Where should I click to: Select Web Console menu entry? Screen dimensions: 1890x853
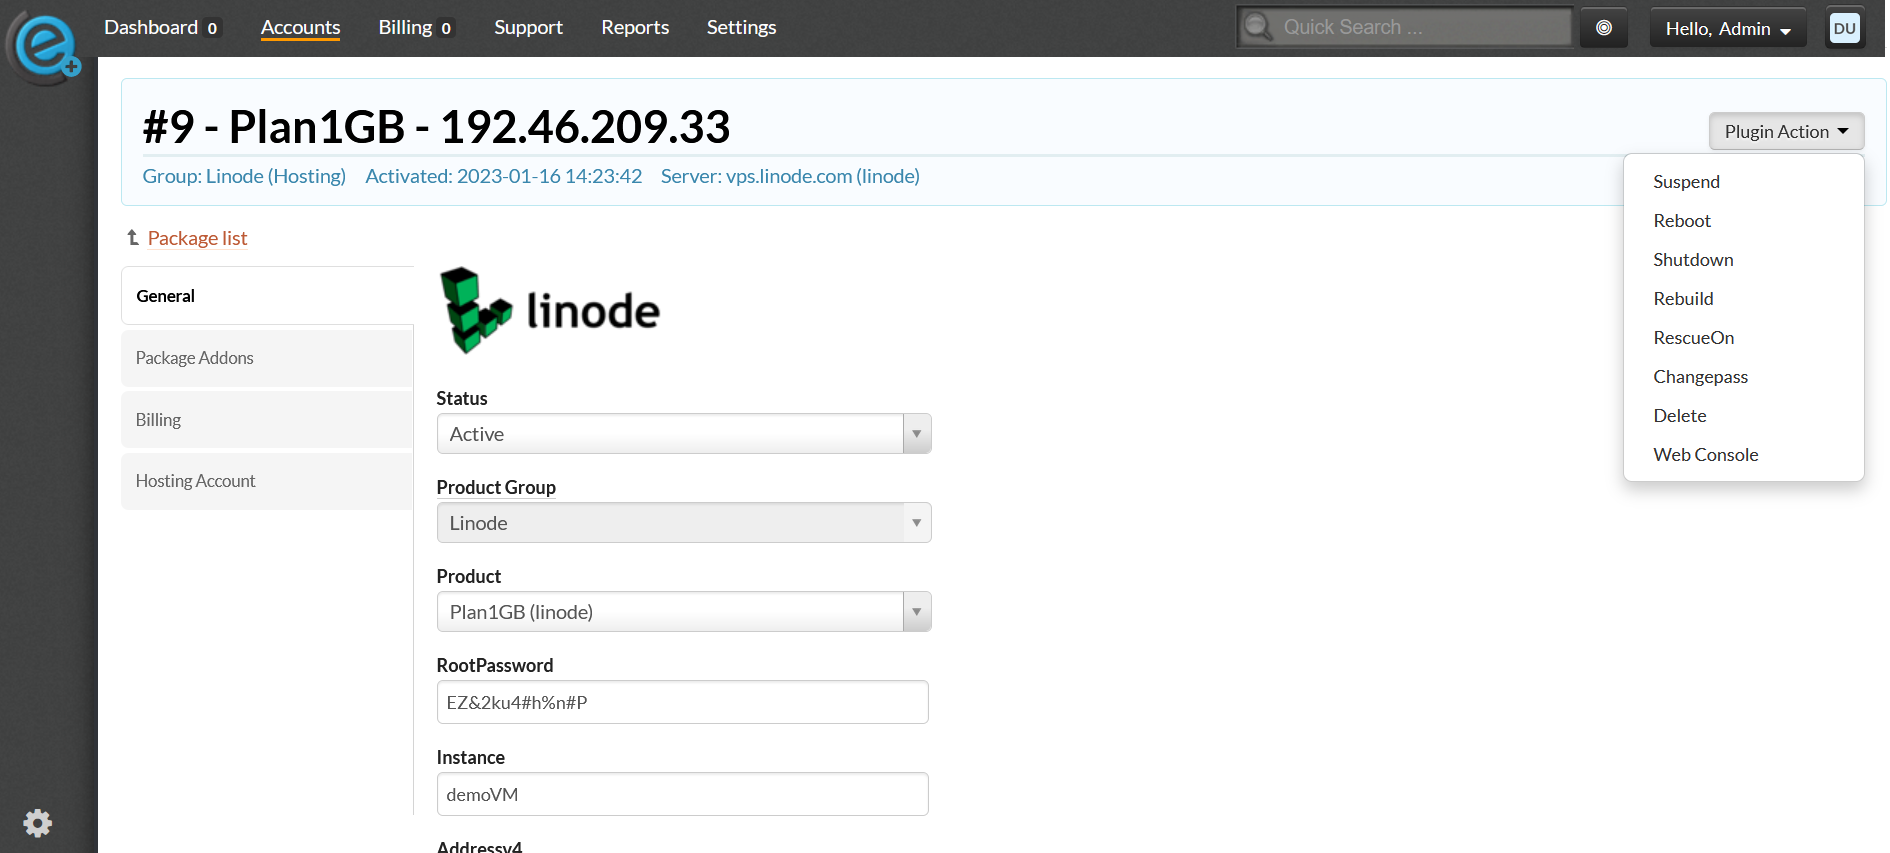point(1705,455)
